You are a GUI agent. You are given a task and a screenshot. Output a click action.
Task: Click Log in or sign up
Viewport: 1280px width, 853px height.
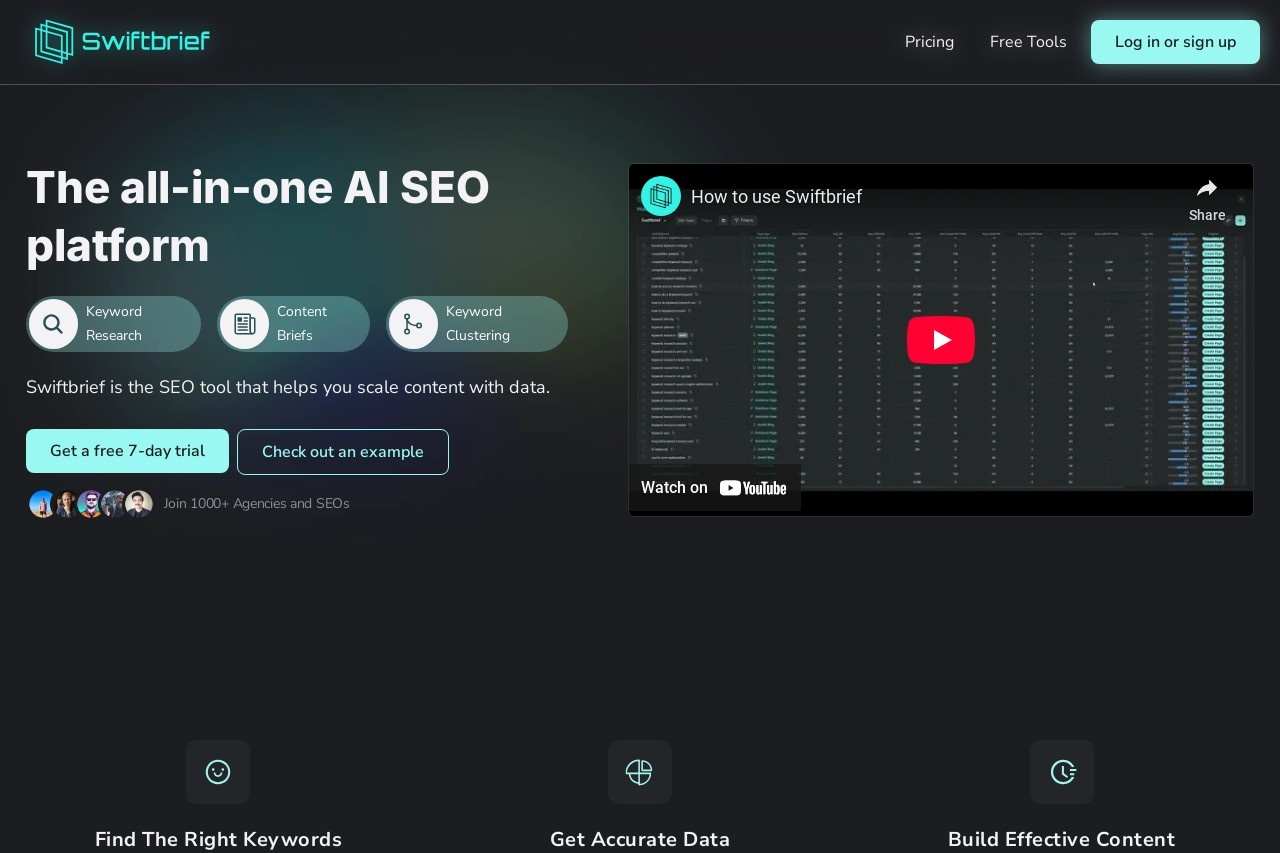1175,42
